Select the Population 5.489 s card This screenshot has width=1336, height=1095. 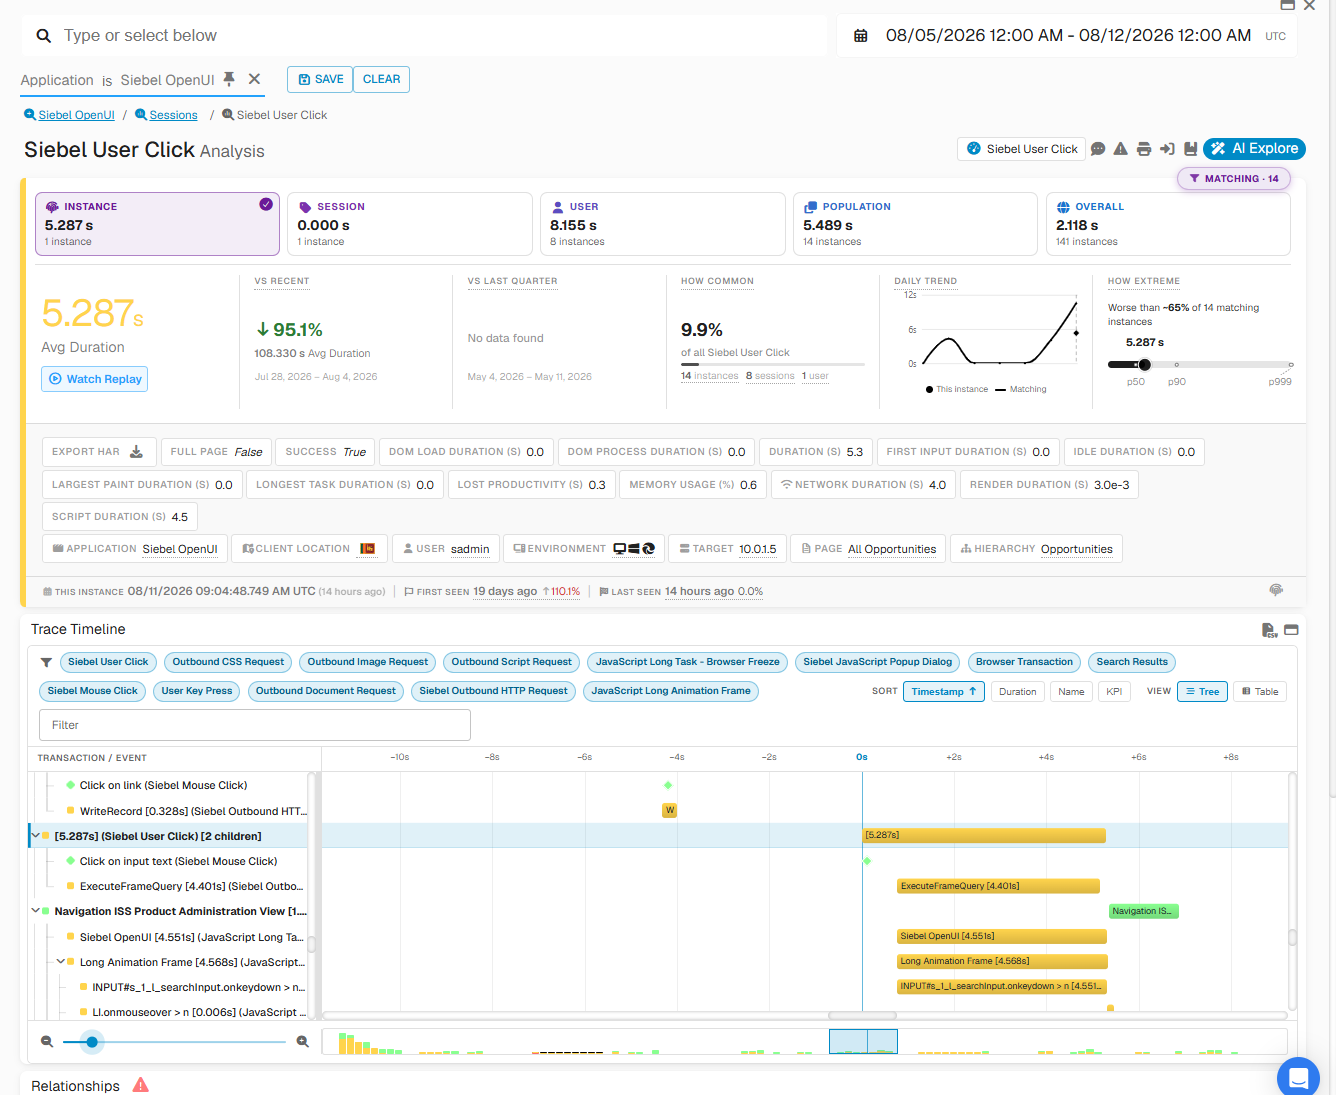pyautogui.click(x=916, y=224)
